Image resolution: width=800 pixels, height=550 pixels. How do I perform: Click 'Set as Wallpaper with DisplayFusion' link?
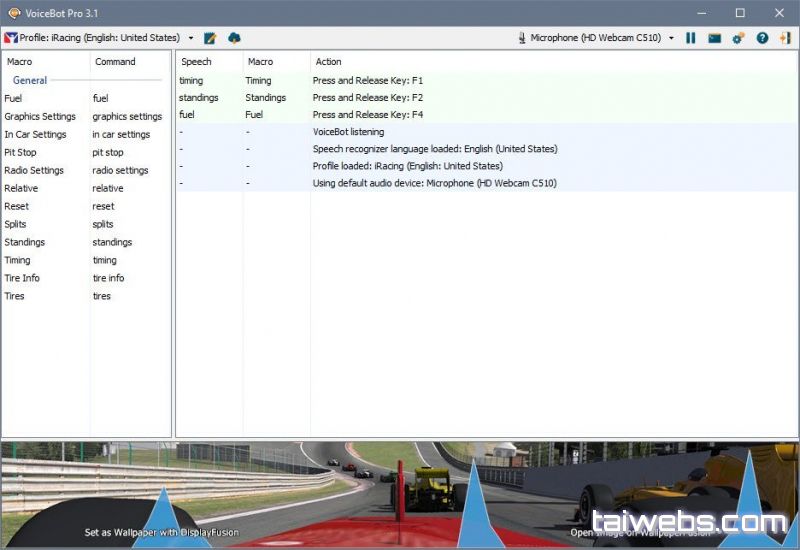click(161, 533)
